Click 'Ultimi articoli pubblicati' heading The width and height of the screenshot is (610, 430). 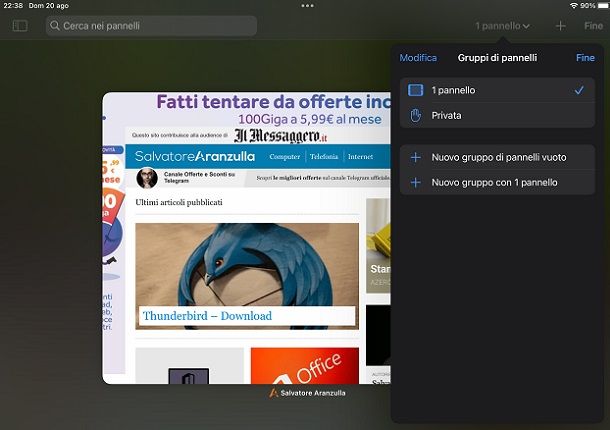click(x=179, y=202)
